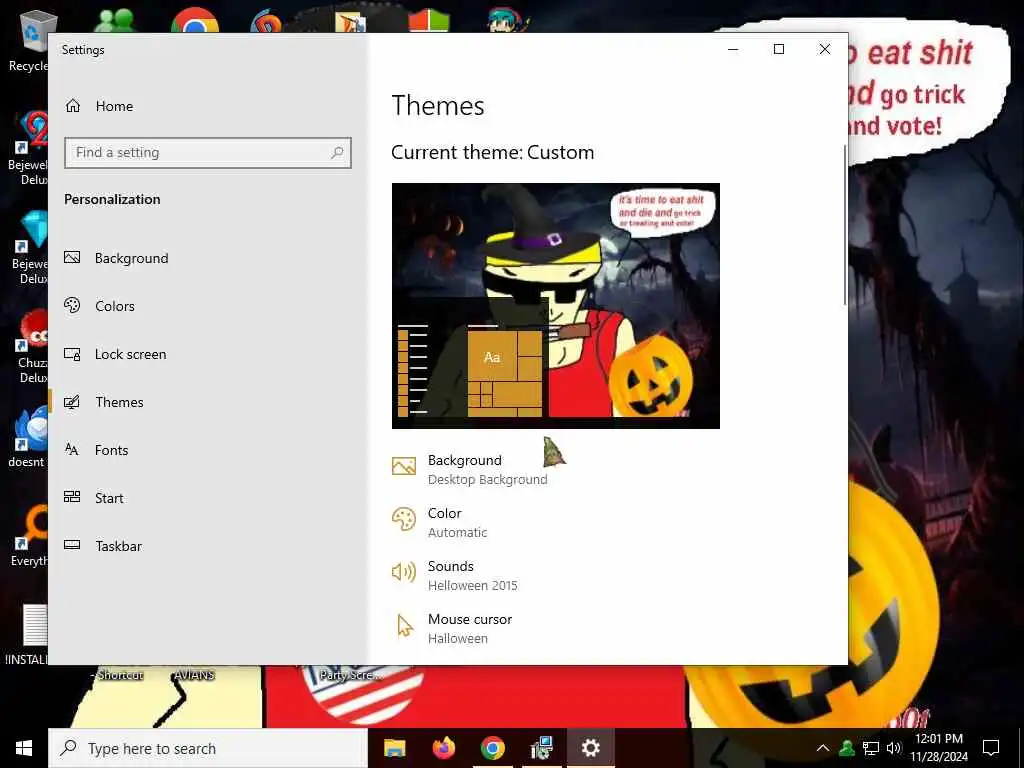Click the Settings gear on the taskbar
This screenshot has width=1024, height=768.
click(x=590, y=748)
